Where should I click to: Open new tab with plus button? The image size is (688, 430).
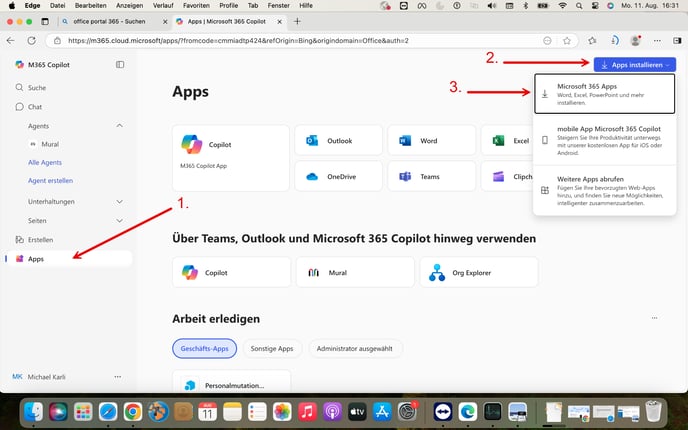(x=297, y=21)
